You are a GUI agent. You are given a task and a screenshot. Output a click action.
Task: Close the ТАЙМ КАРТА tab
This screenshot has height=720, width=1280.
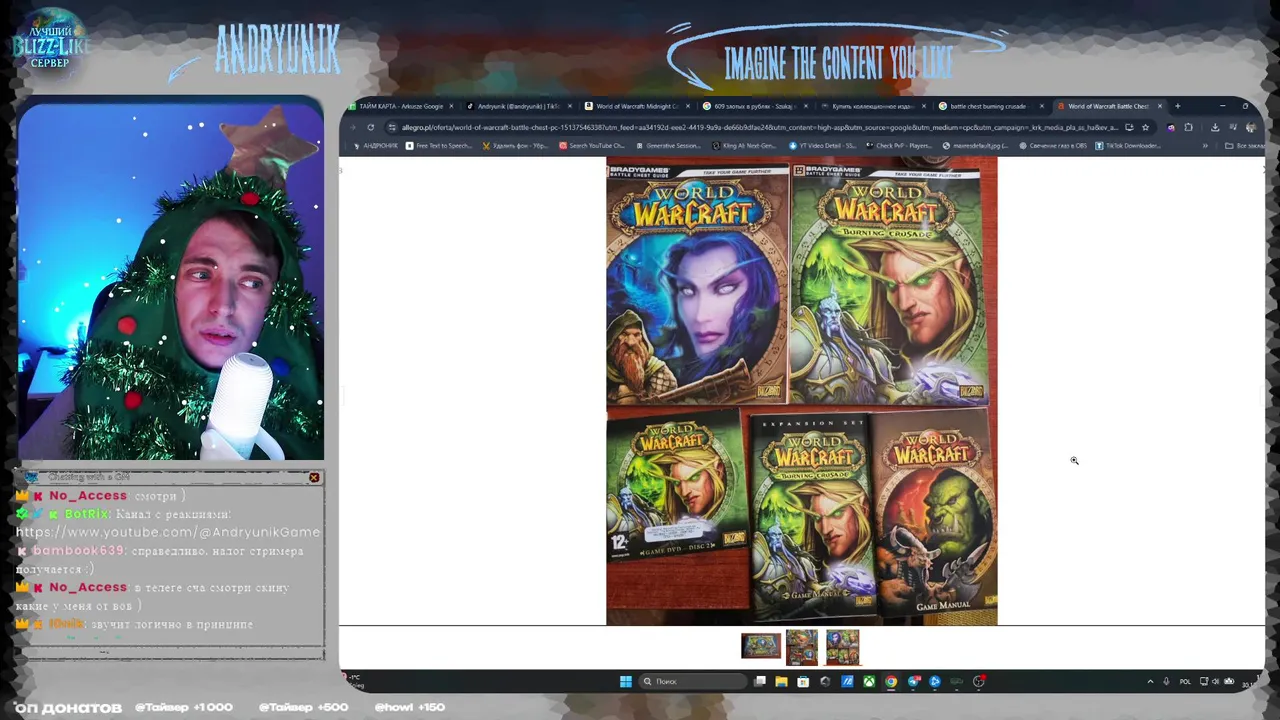pos(451,106)
